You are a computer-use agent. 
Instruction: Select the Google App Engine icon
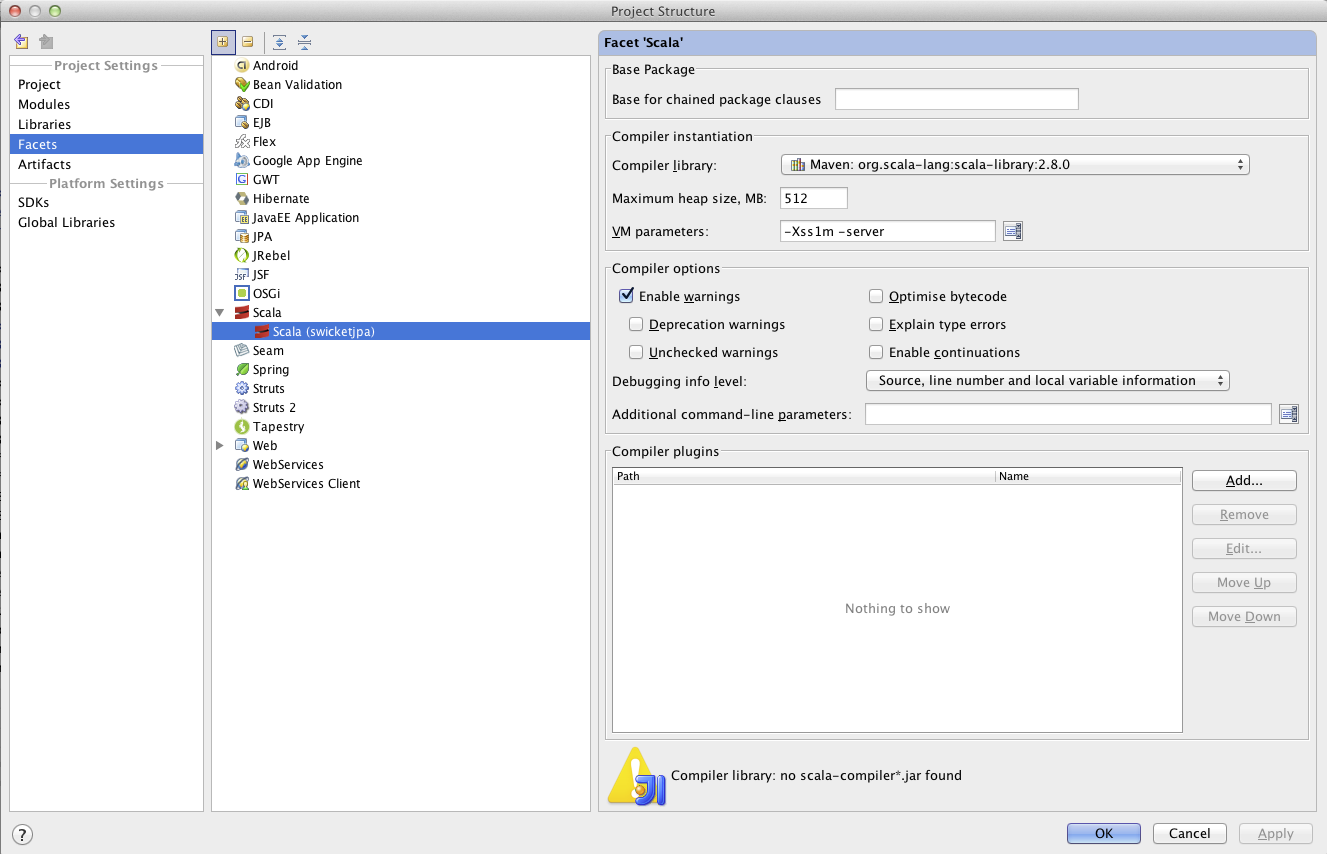click(x=242, y=161)
